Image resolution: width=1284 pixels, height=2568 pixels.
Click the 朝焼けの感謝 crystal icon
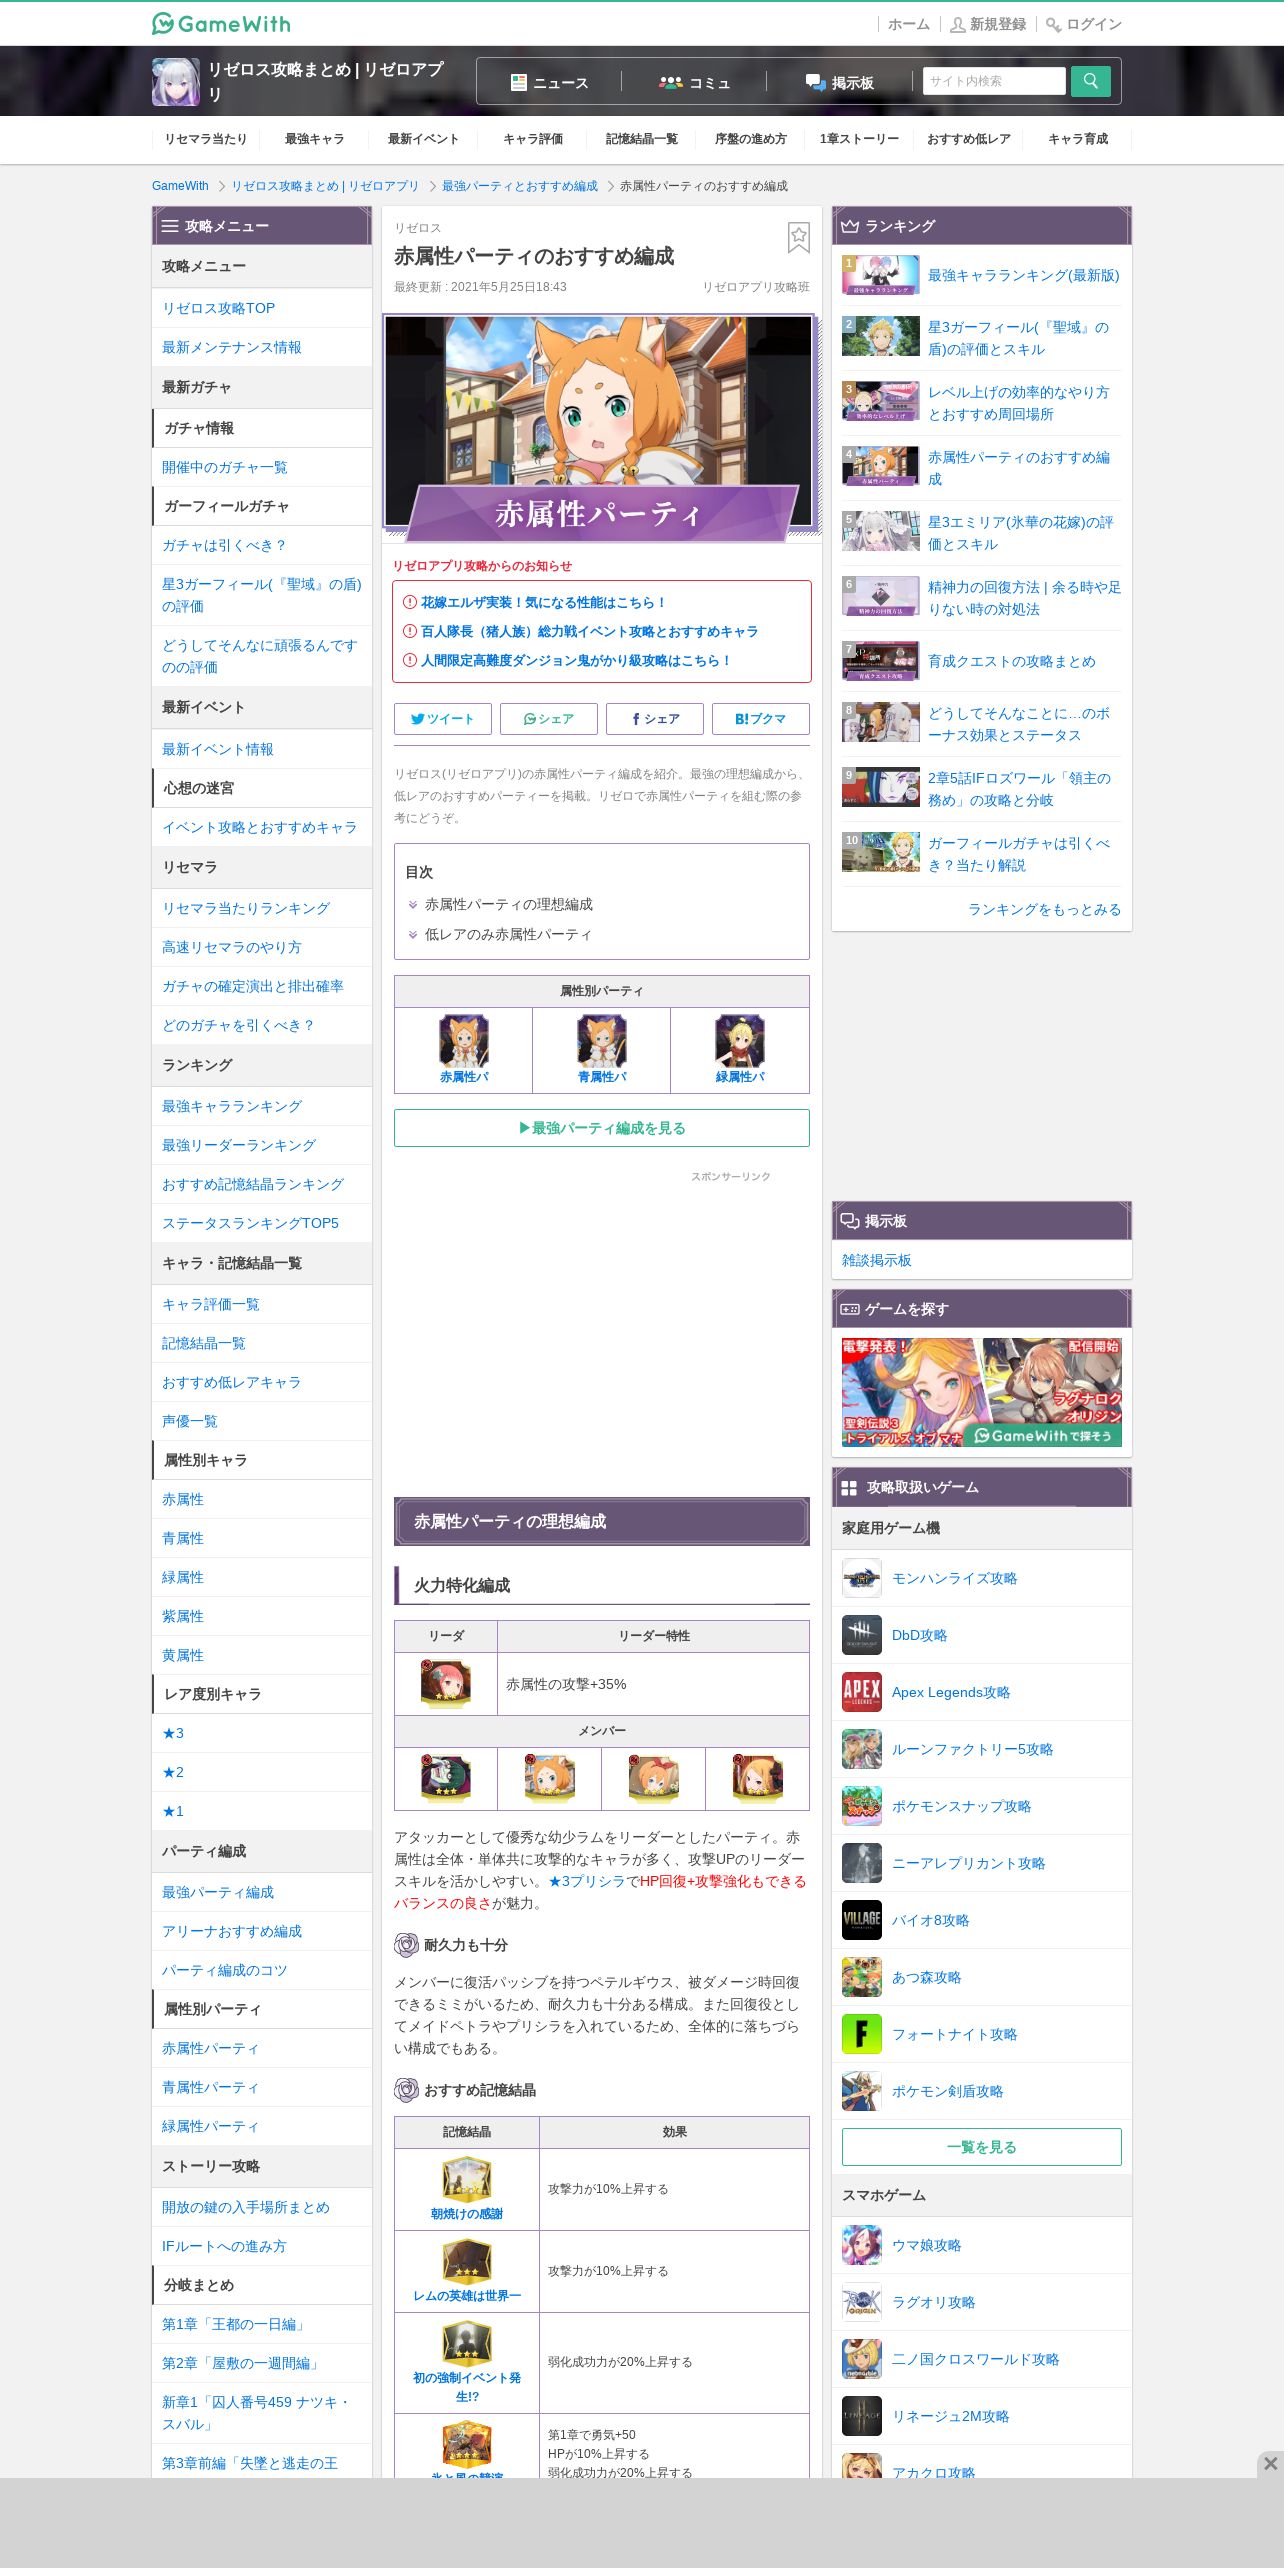coord(467,2180)
